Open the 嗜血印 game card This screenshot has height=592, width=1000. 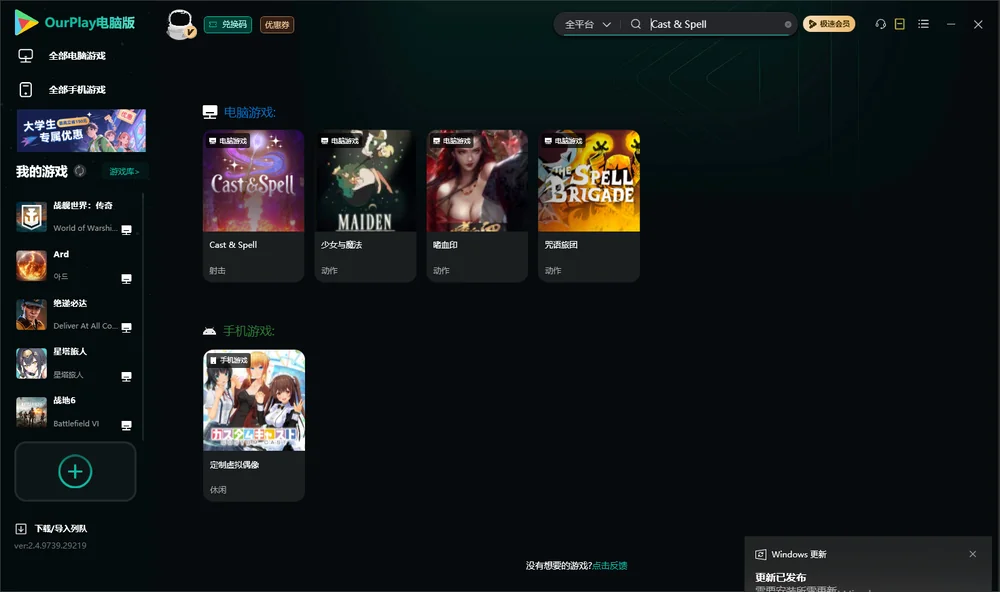click(477, 206)
